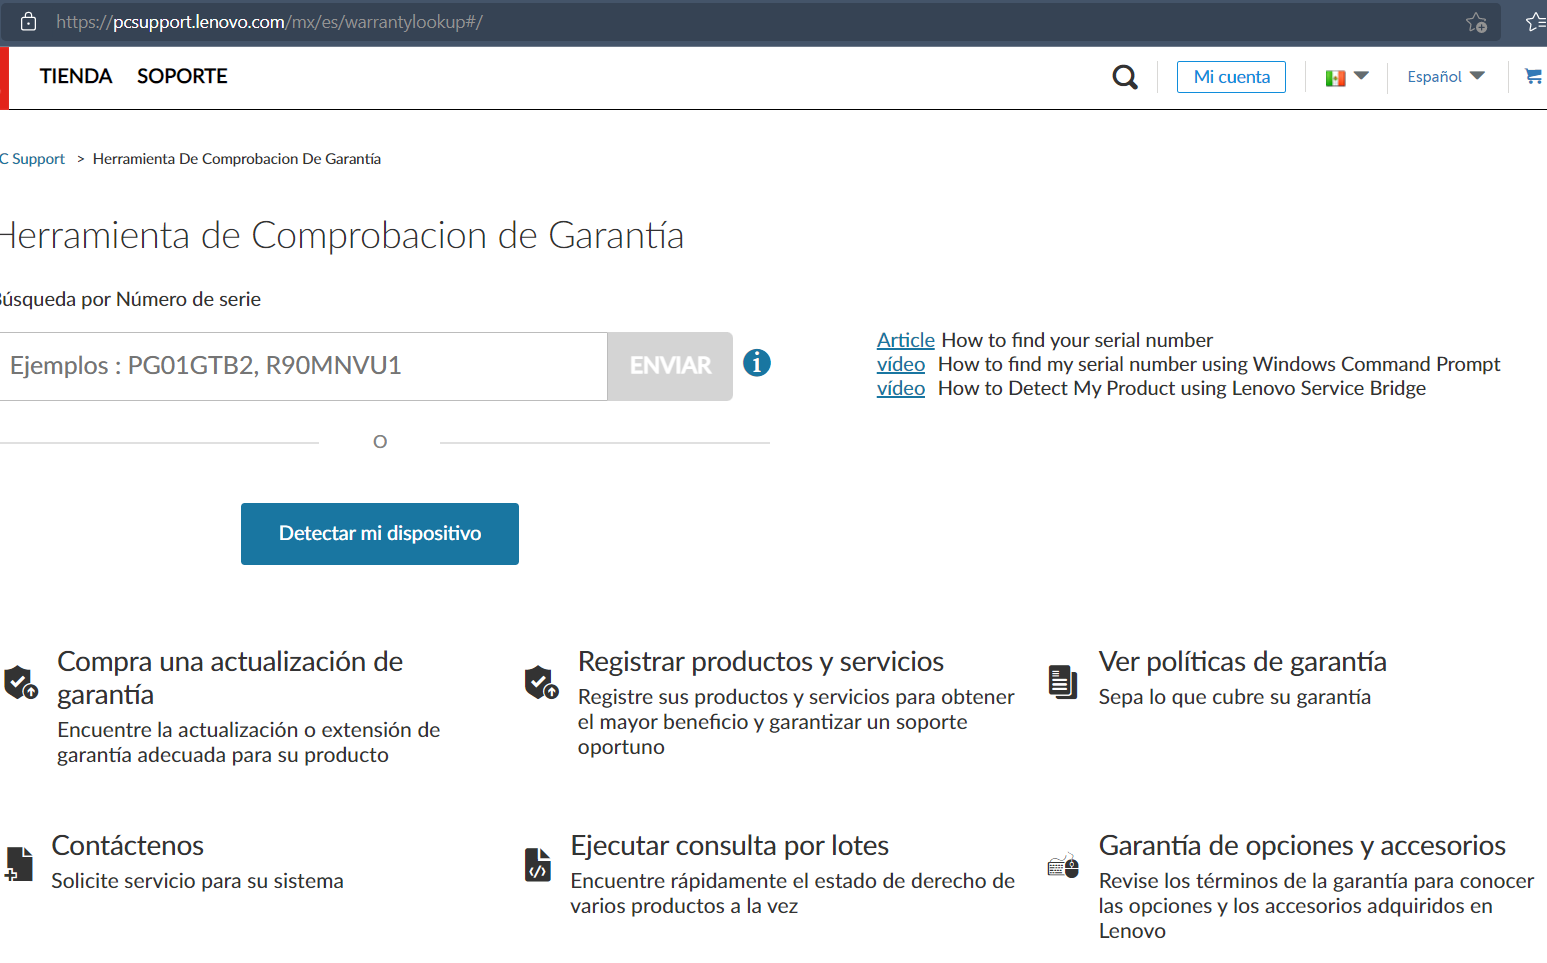Viewport: 1547px width, 963px height.
Task: Click the register products shield icon
Action: click(x=541, y=682)
